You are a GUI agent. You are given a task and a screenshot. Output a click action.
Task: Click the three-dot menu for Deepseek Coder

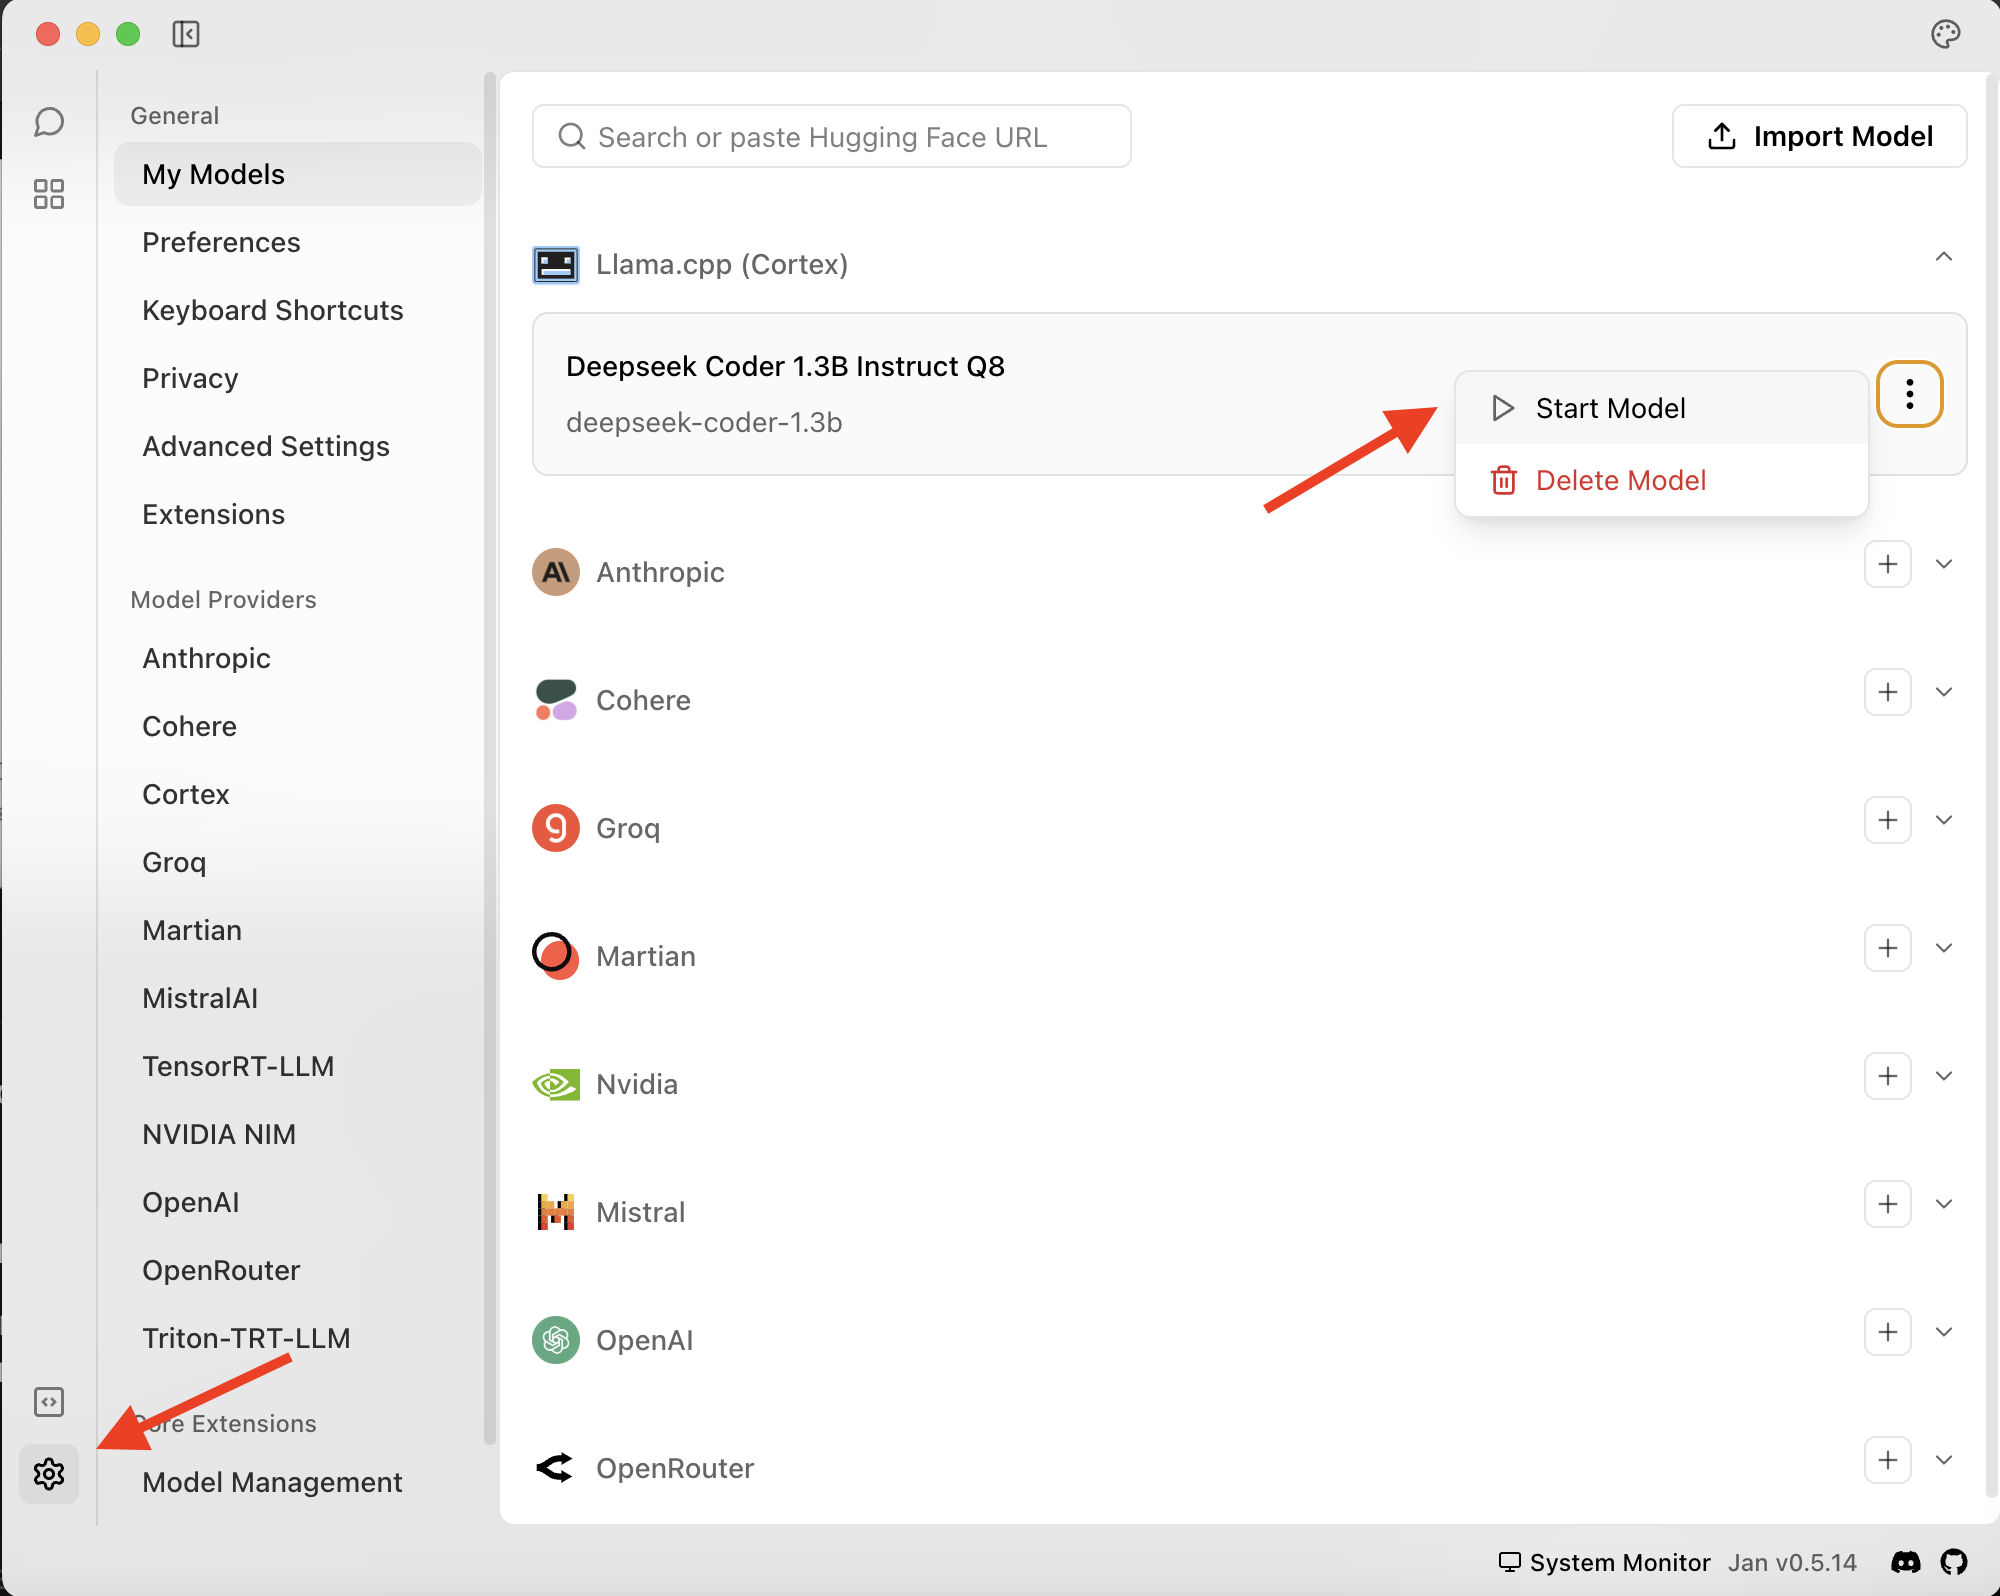tap(1909, 394)
